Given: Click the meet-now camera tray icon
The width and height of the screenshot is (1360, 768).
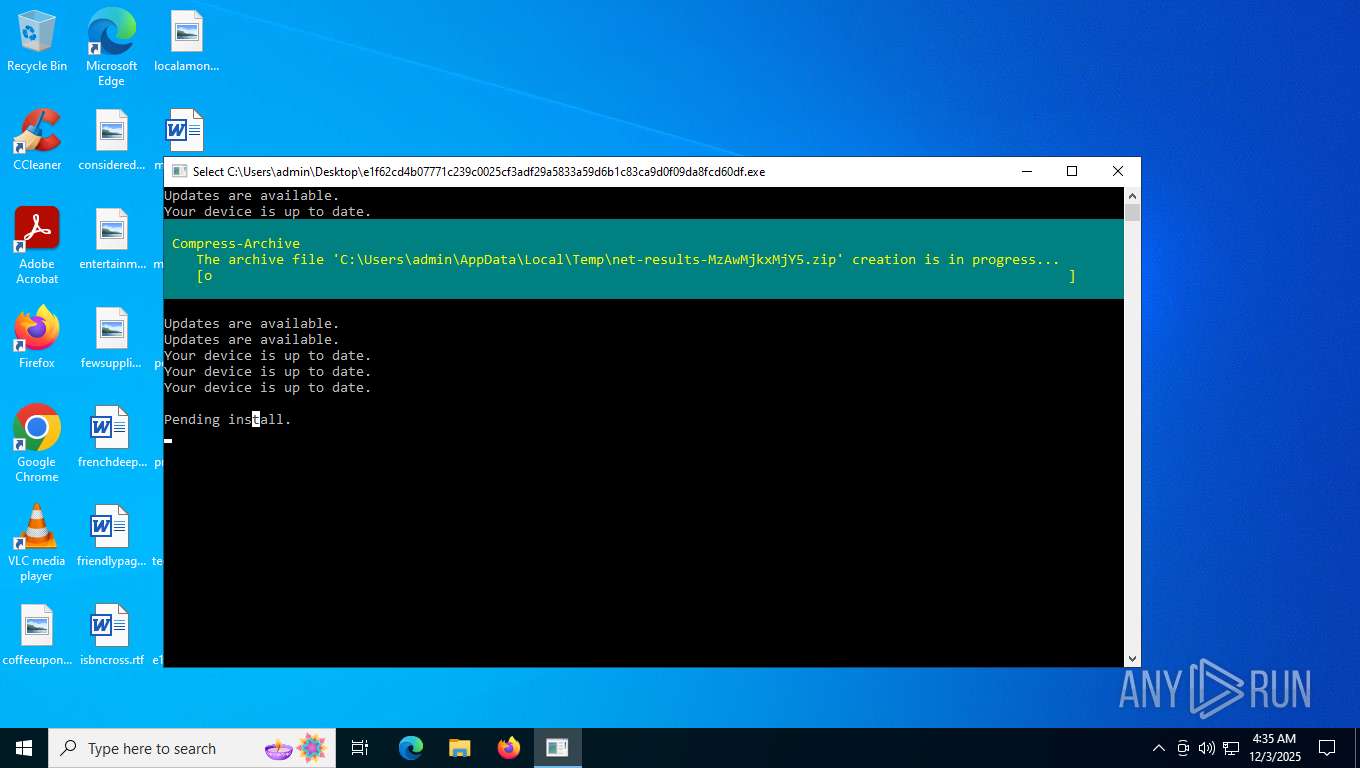Looking at the screenshot, I should (1183, 748).
